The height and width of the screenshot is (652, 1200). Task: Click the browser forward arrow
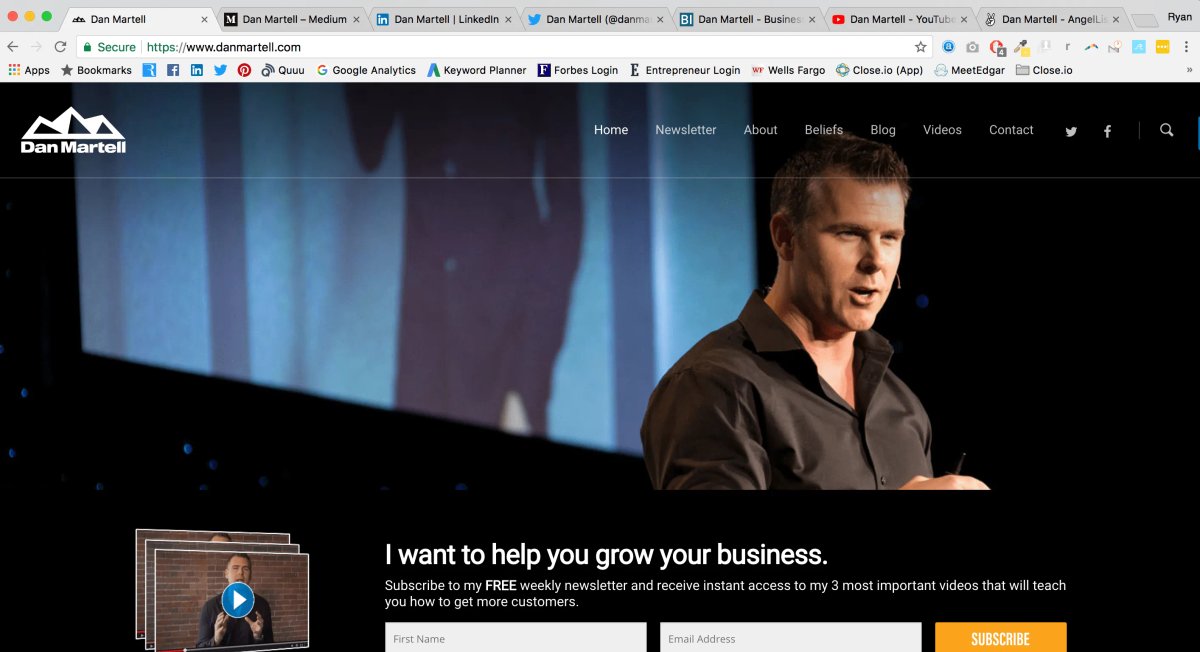pyautogui.click(x=37, y=47)
